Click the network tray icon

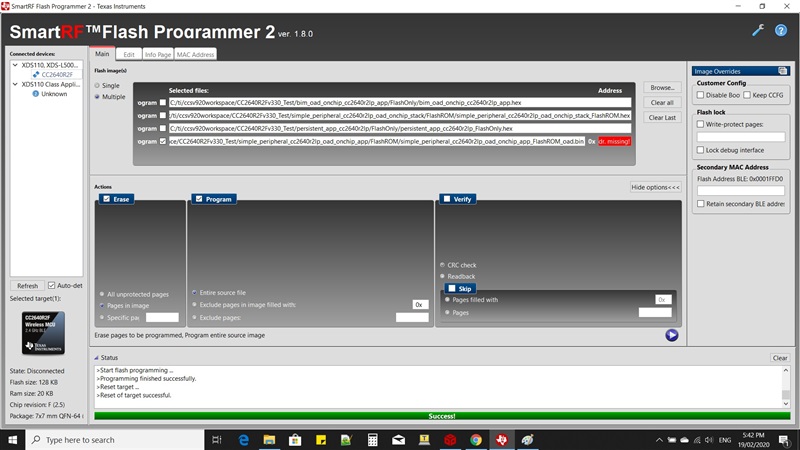pyautogui.click(x=696, y=440)
